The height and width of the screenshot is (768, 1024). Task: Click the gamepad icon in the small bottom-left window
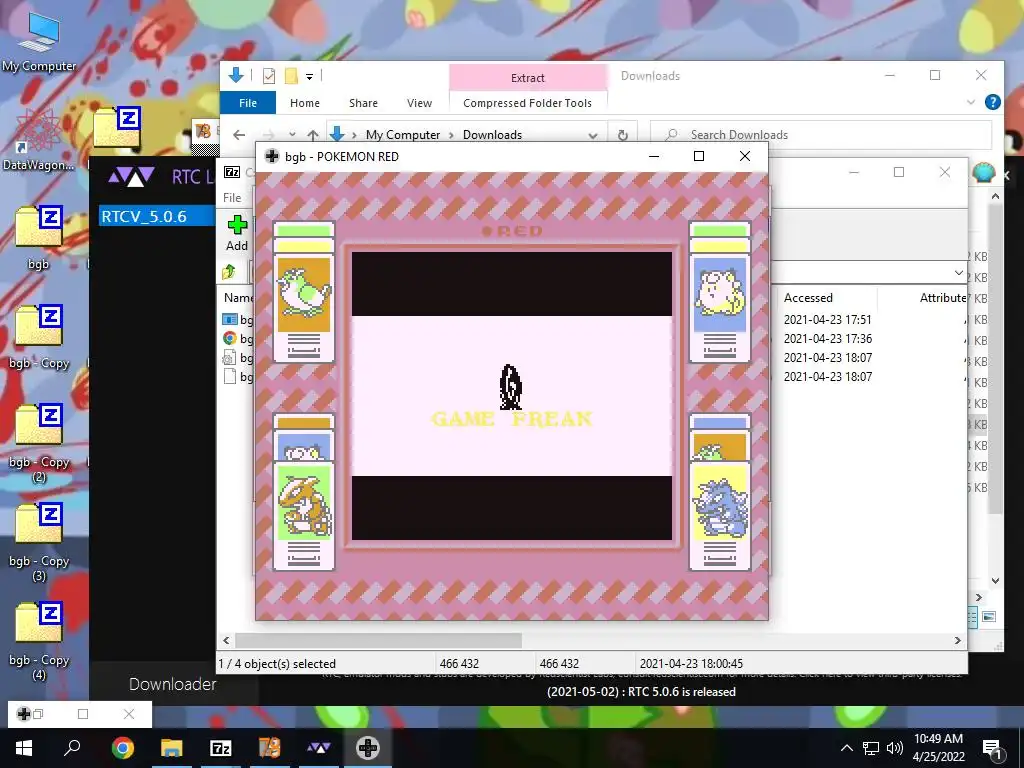[x=24, y=714]
